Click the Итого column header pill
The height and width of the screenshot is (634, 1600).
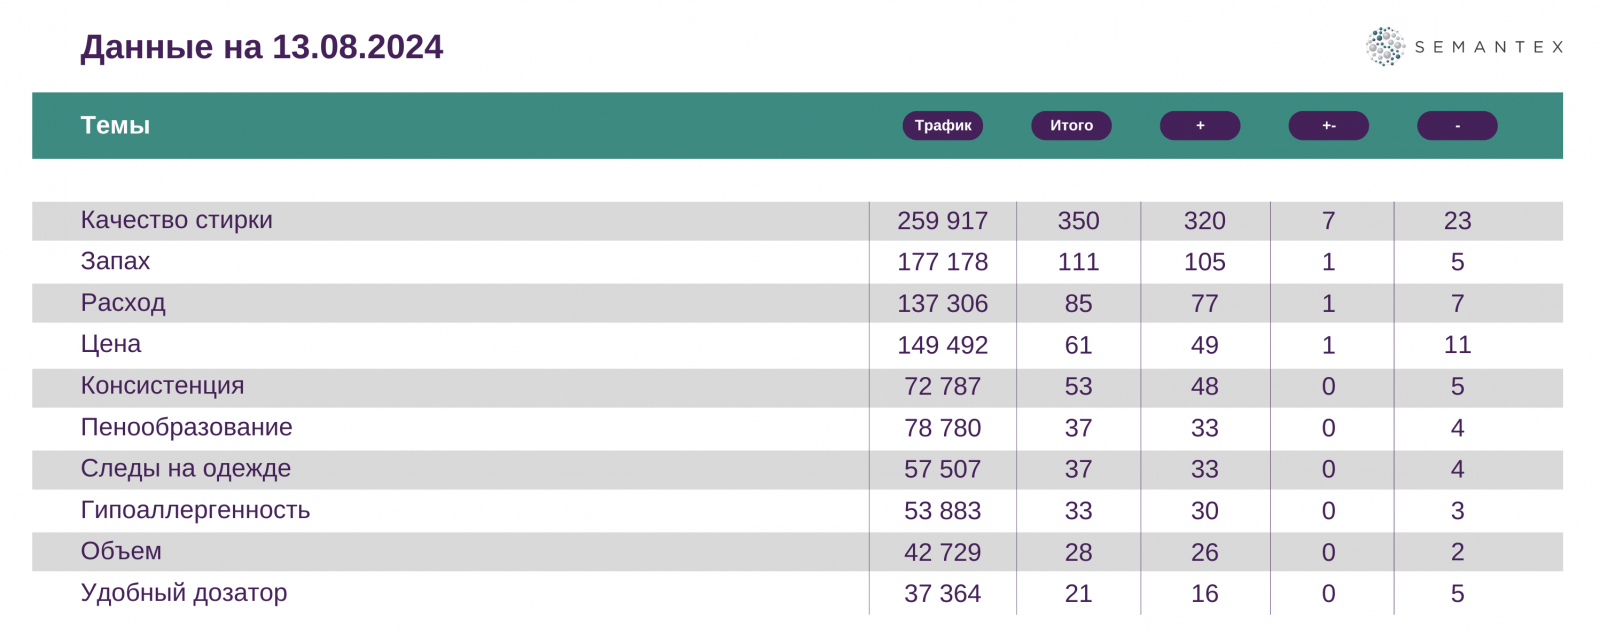[1071, 126]
